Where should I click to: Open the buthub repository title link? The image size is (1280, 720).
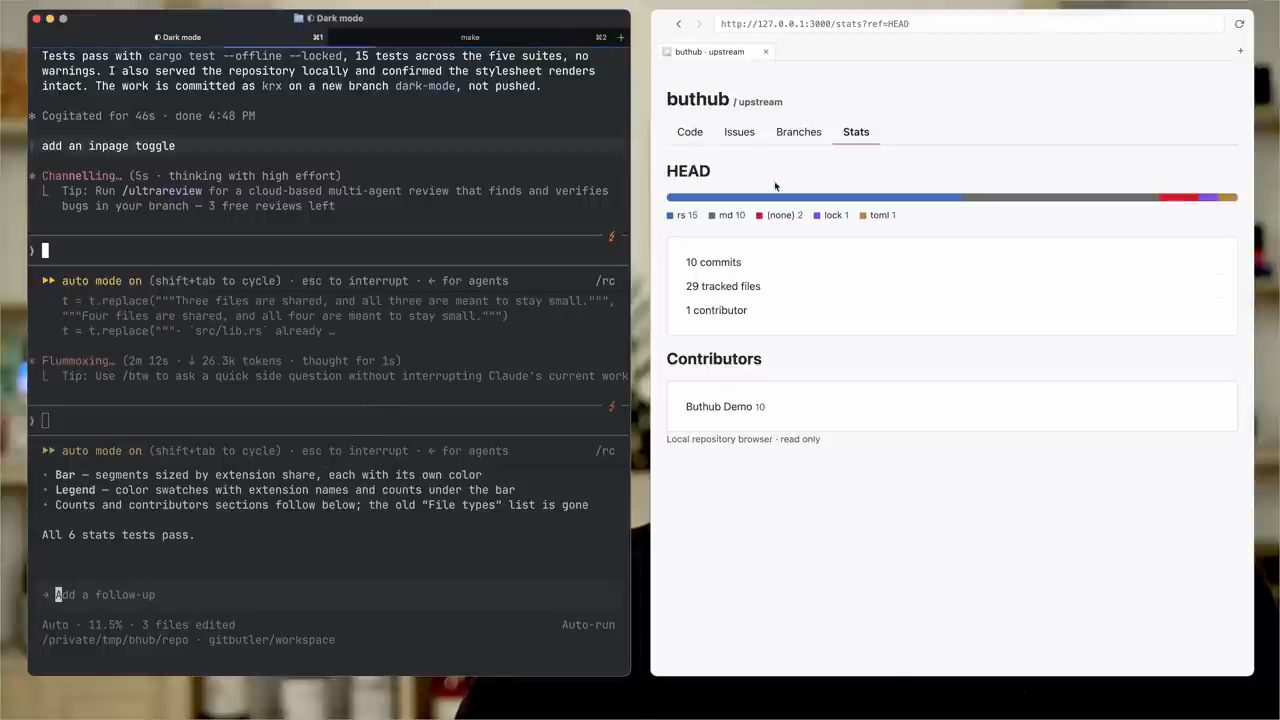pos(698,99)
